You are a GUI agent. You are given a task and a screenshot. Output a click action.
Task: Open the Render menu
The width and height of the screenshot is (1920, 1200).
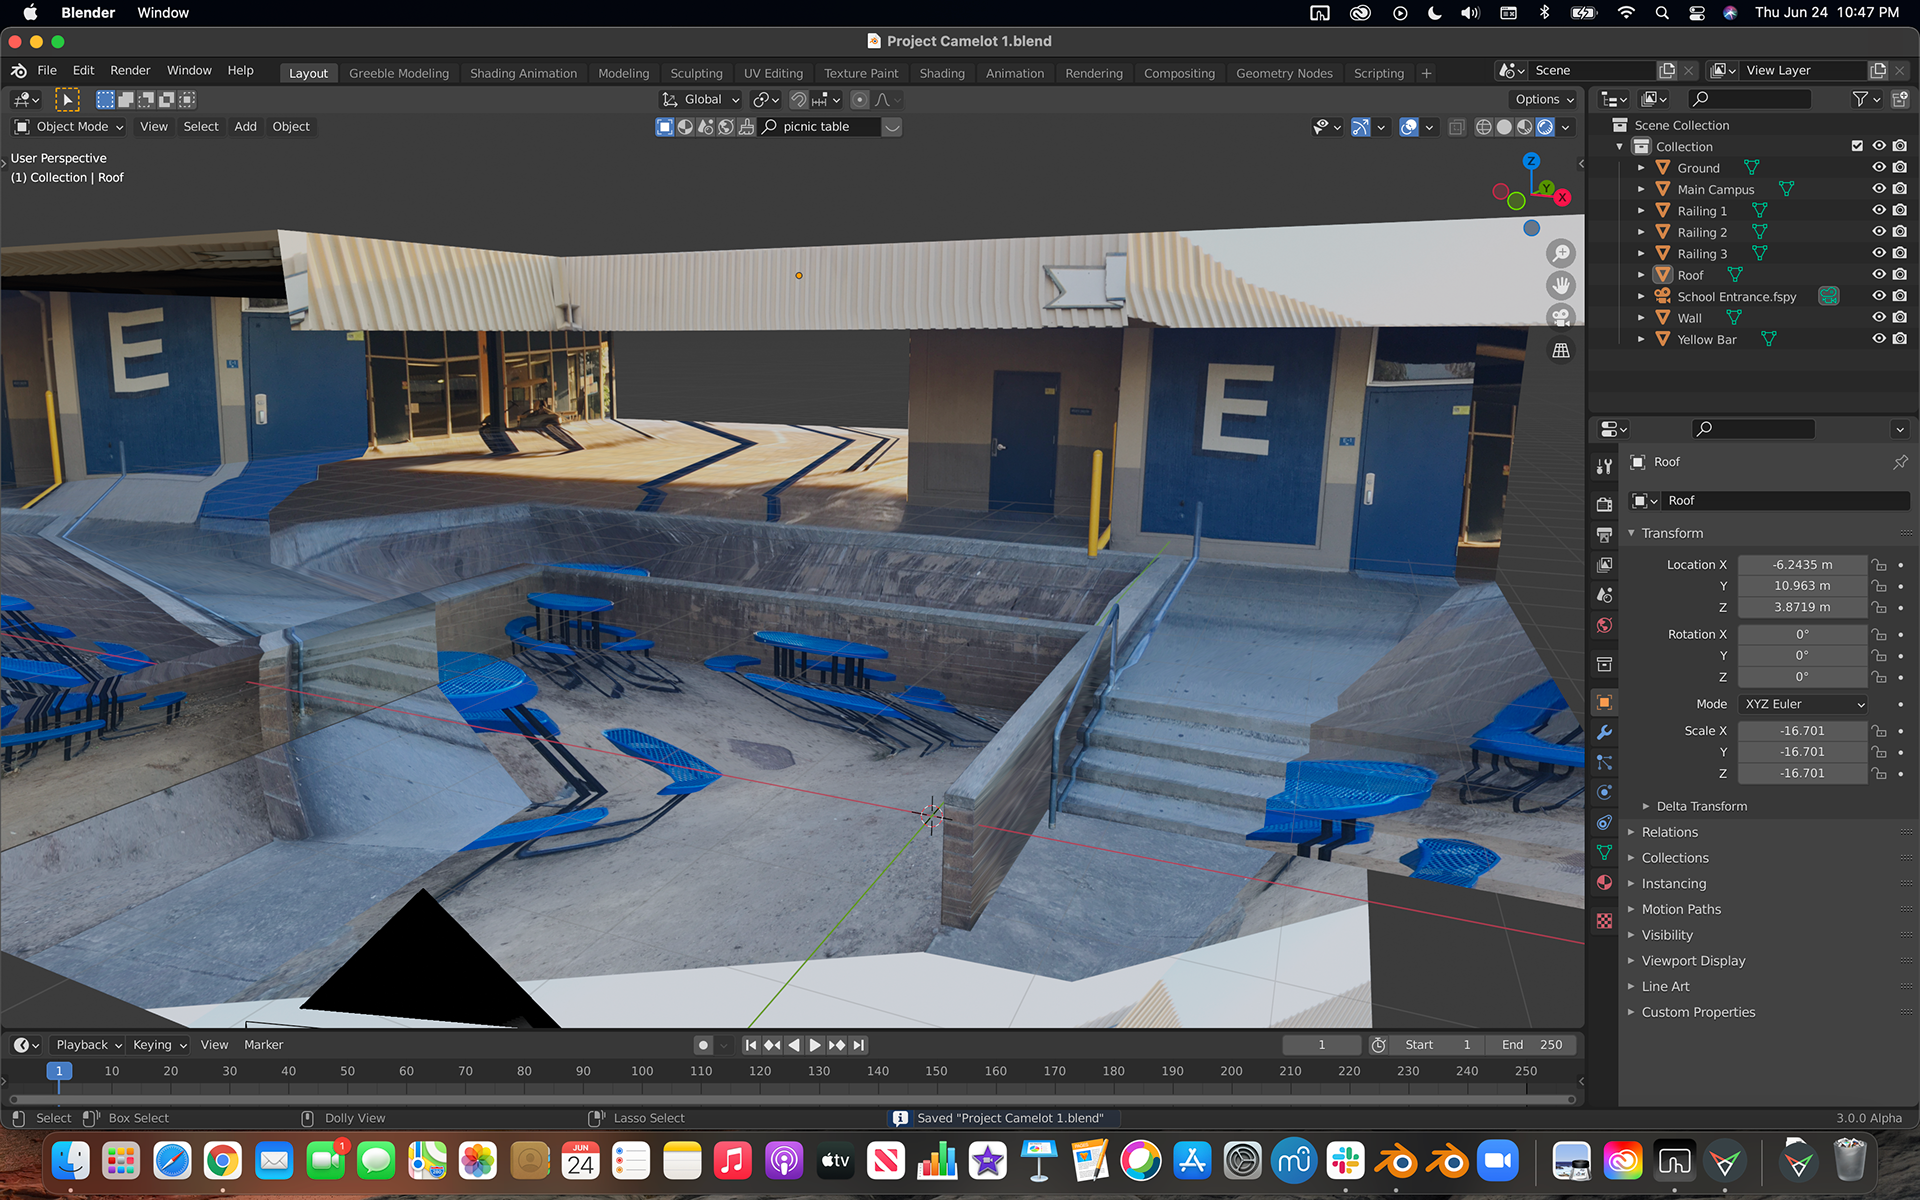tap(130, 71)
